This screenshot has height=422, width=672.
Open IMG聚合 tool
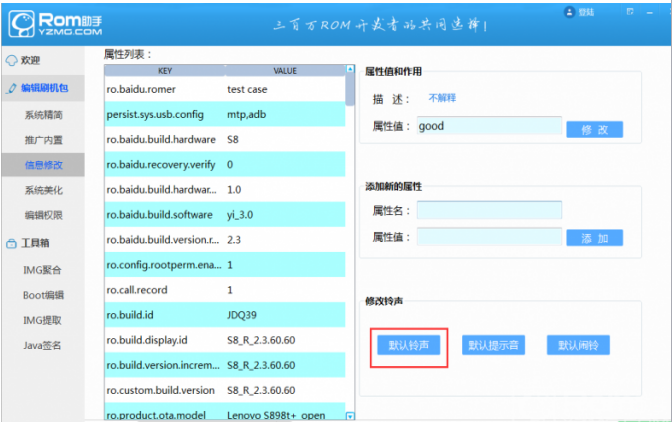pyautogui.click(x=42, y=270)
